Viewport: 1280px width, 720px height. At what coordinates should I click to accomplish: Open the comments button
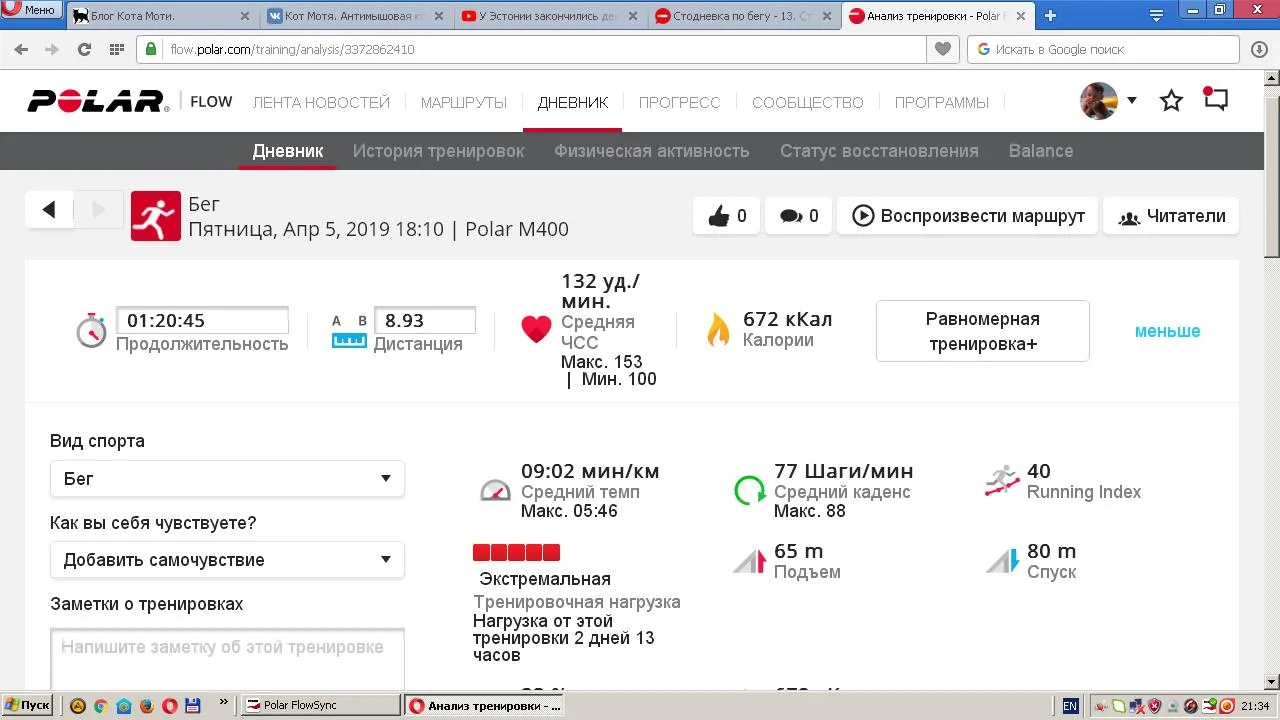tap(798, 216)
